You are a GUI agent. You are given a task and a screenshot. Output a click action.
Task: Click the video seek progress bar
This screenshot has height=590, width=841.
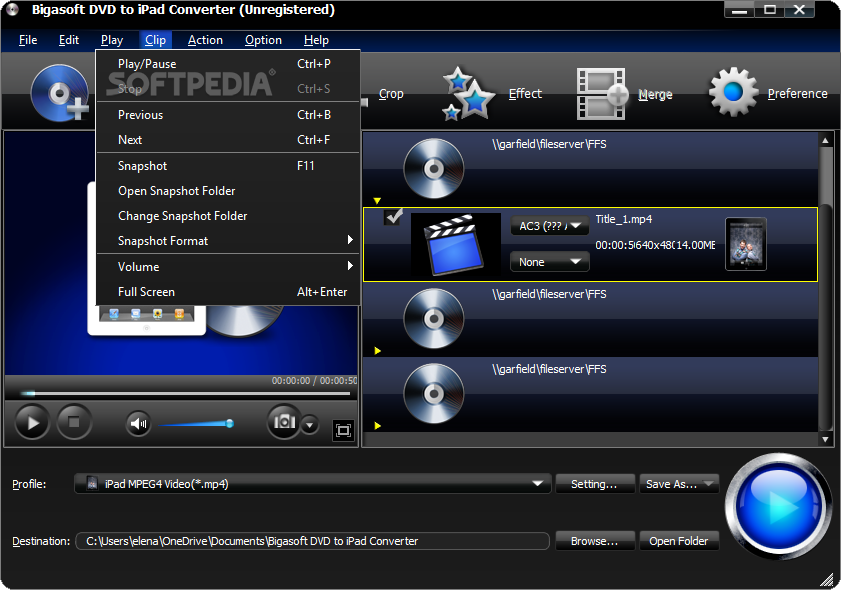(x=186, y=394)
